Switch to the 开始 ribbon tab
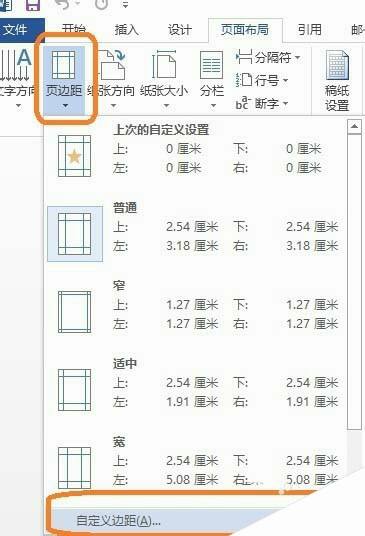This screenshot has height=536, width=365. click(x=73, y=29)
